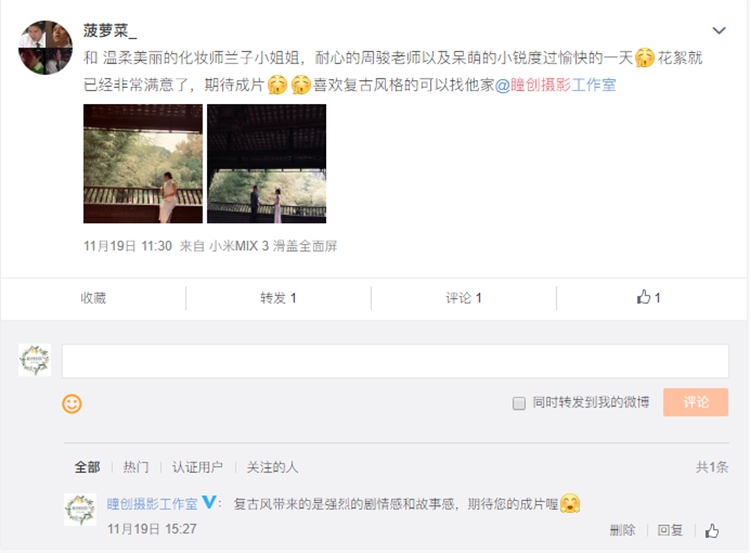Open 瞳创摄影工作室 commenter avatar
Viewport: 750px width, 553px height.
pyautogui.click(x=80, y=509)
